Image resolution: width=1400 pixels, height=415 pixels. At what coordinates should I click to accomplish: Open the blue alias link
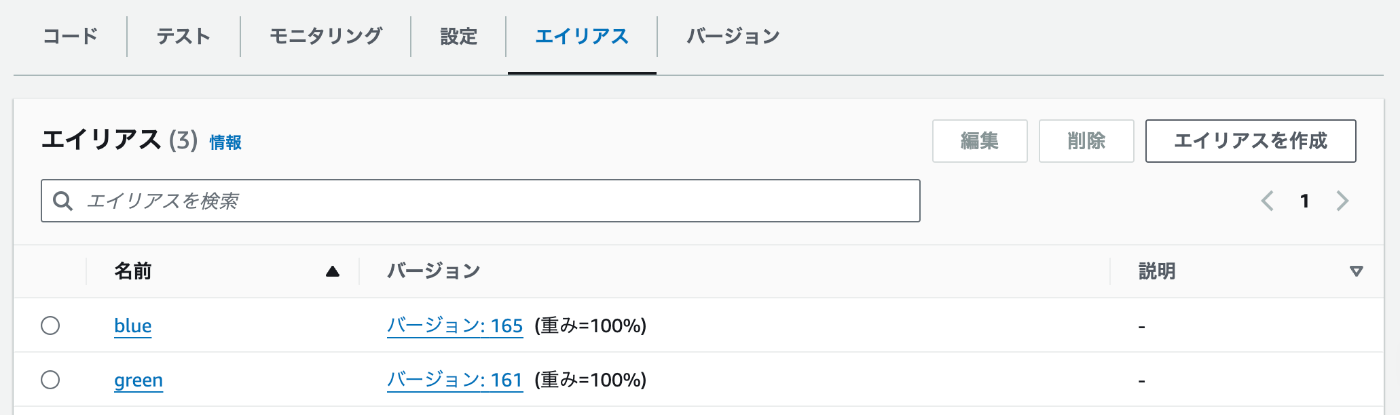[x=133, y=325]
